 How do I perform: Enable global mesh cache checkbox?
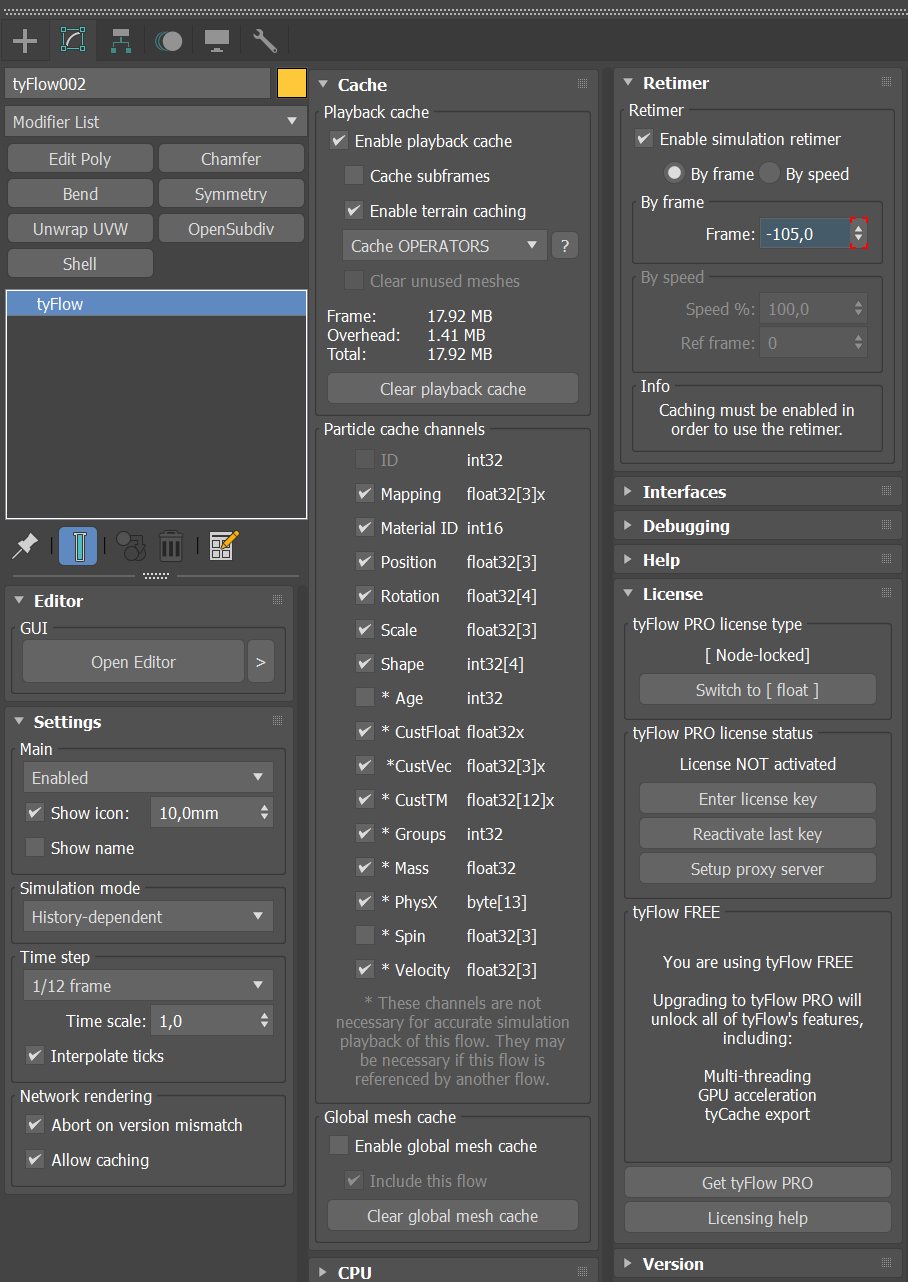[339, 1146]
